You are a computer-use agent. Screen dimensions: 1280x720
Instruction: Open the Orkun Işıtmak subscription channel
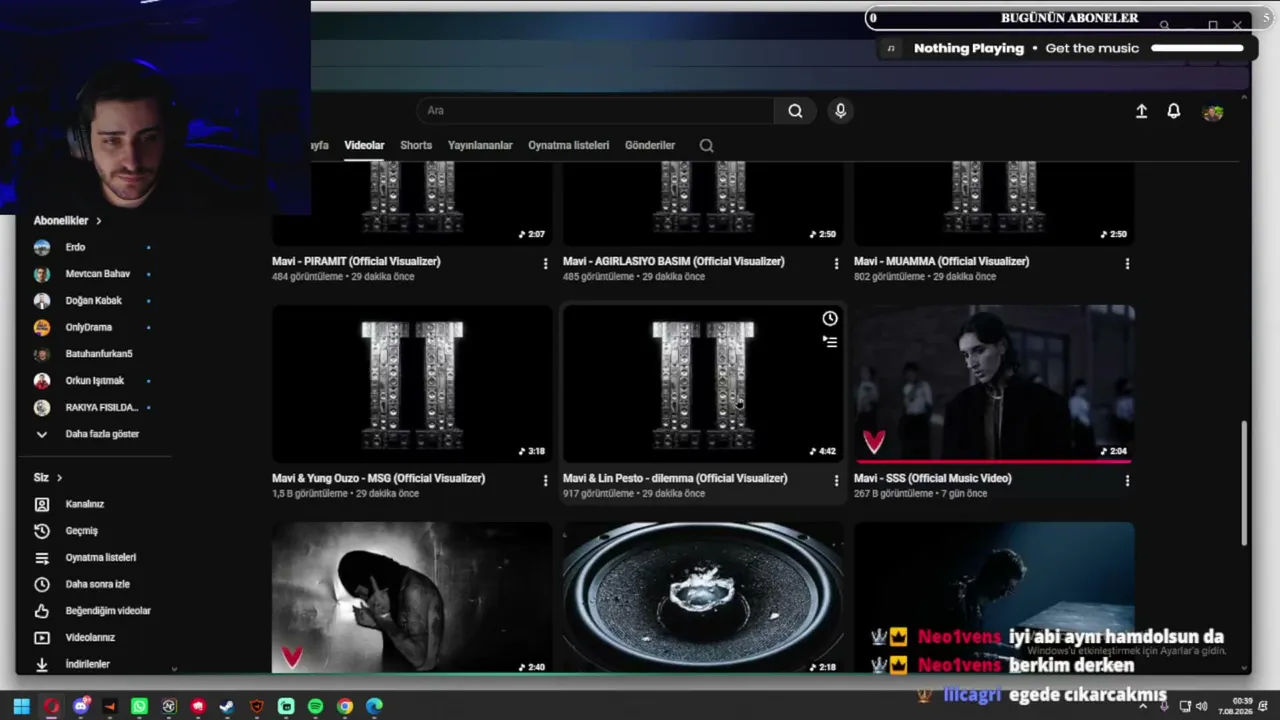pyautogui.click(x=94, y=381)
